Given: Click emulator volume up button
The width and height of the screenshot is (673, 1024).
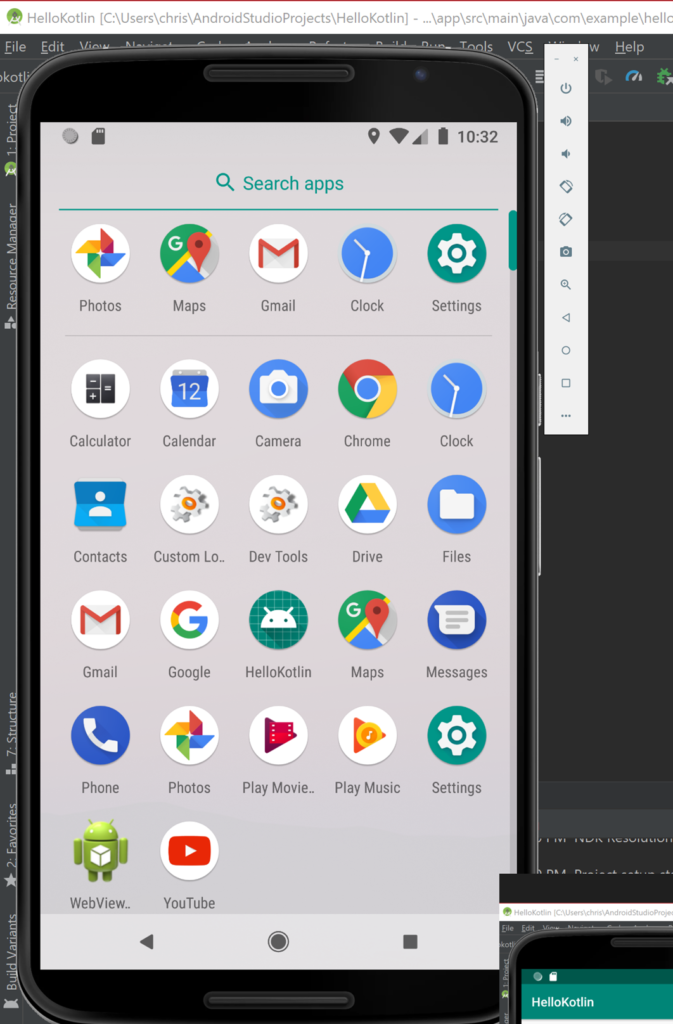Looking at the screenshot, I should pos(566,121).
